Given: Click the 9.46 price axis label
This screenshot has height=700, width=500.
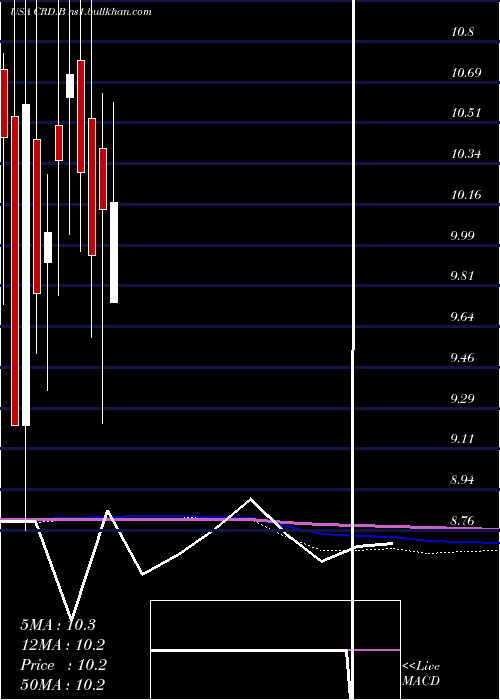Looking at the screenshot, I should click(x=463, y=358).
